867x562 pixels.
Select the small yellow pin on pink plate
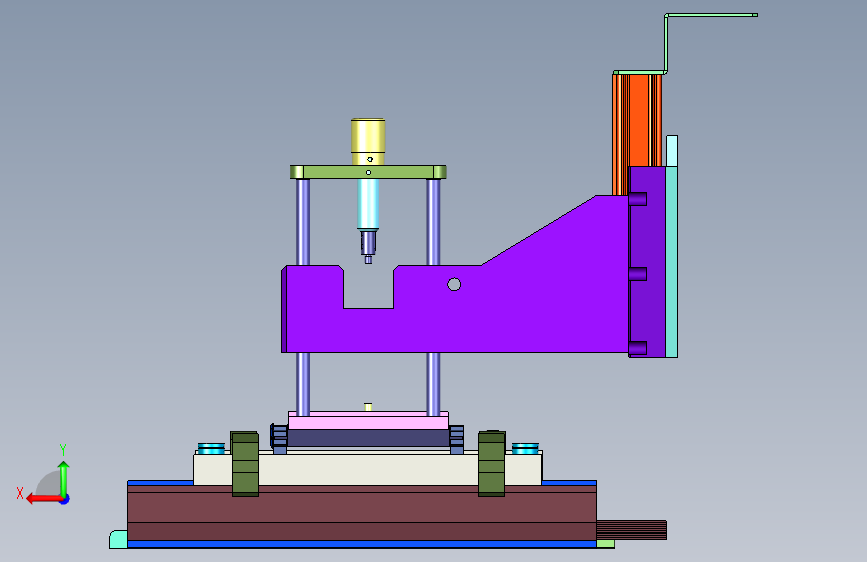368,407
